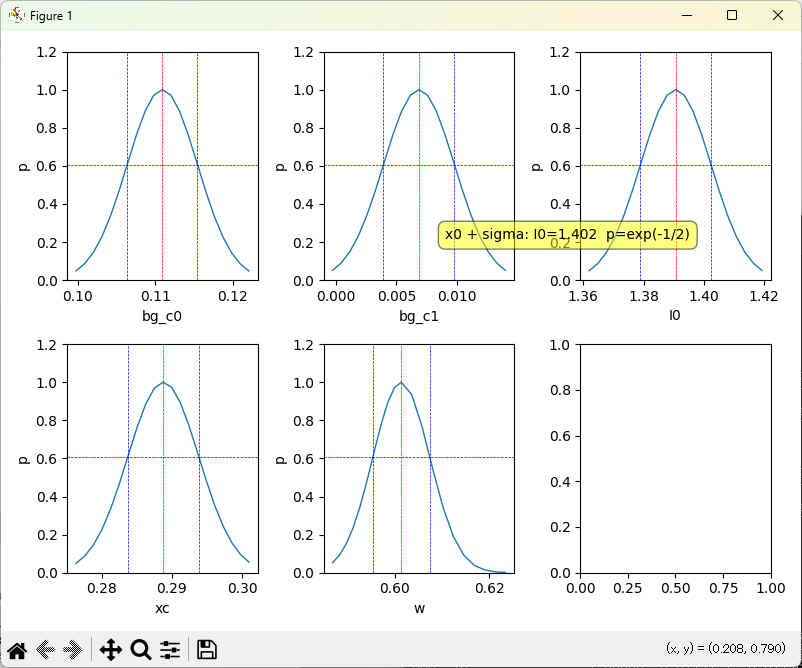Image resolution: width=802 pixels, height=668 pixels.
Task: Click the "0.010" tick under the bg_c1 plot
Action: [457, 296]
